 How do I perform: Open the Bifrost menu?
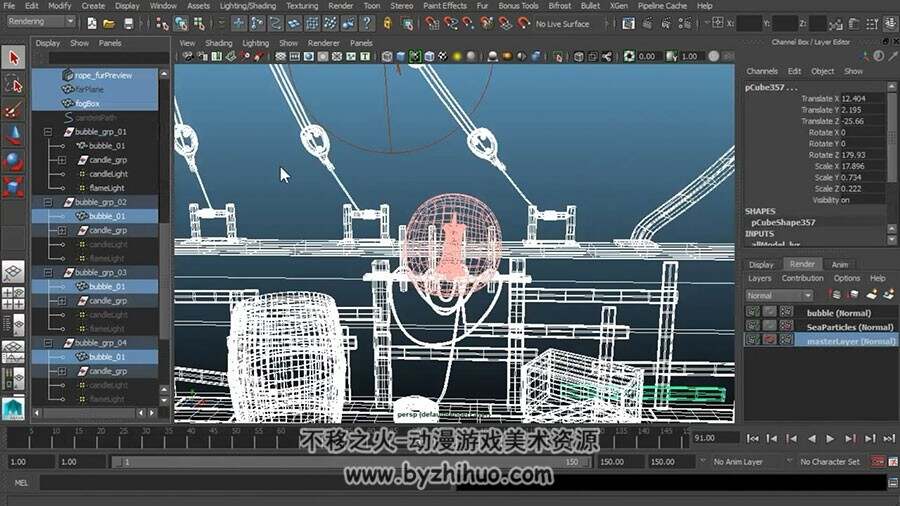[x=559, y=6]
